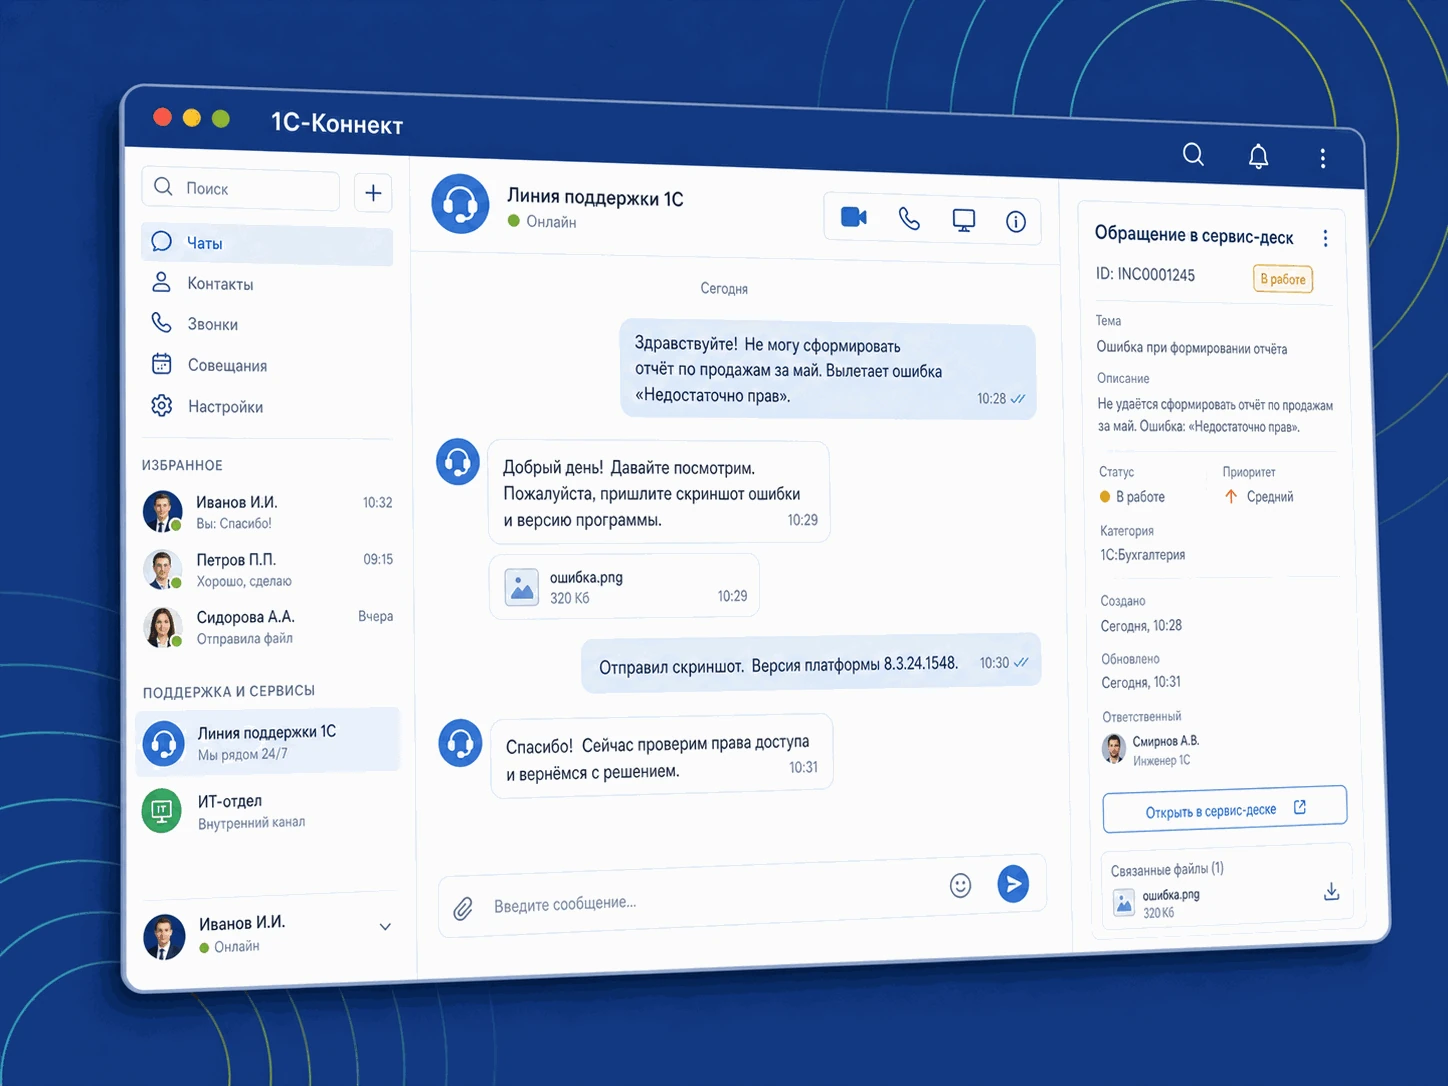Click the image icon of the ошибка.png chat attachment
This screenshot has height=1086, width=1448.
click(522, 587)
